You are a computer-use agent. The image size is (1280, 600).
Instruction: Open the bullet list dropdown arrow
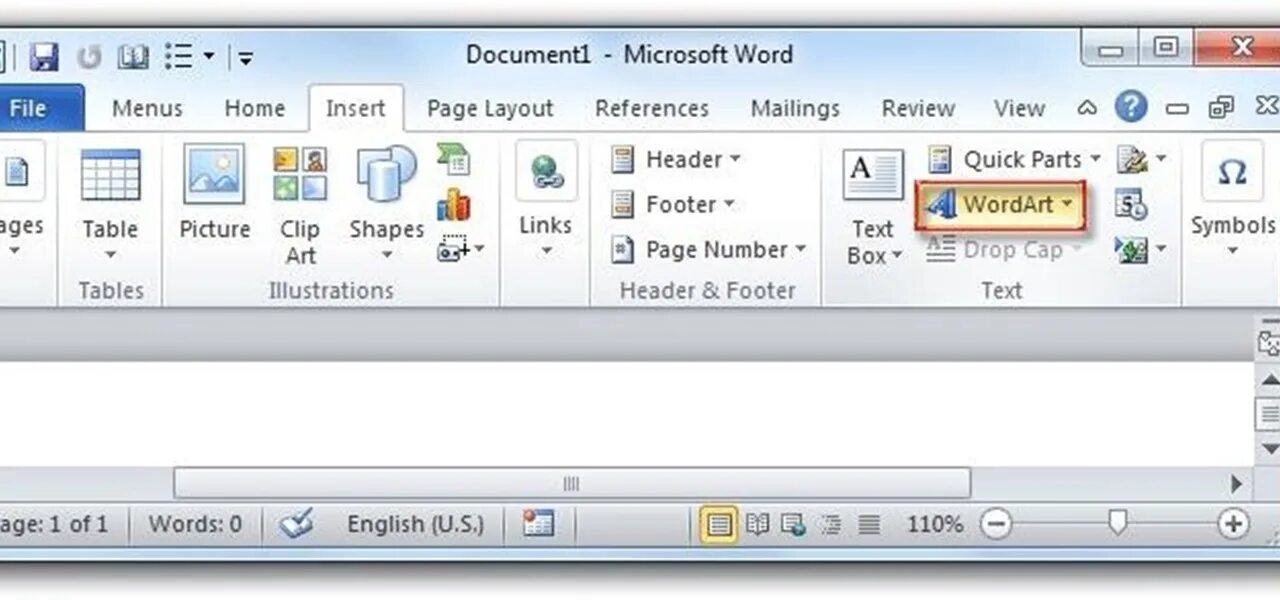click(x=209, y=56)
